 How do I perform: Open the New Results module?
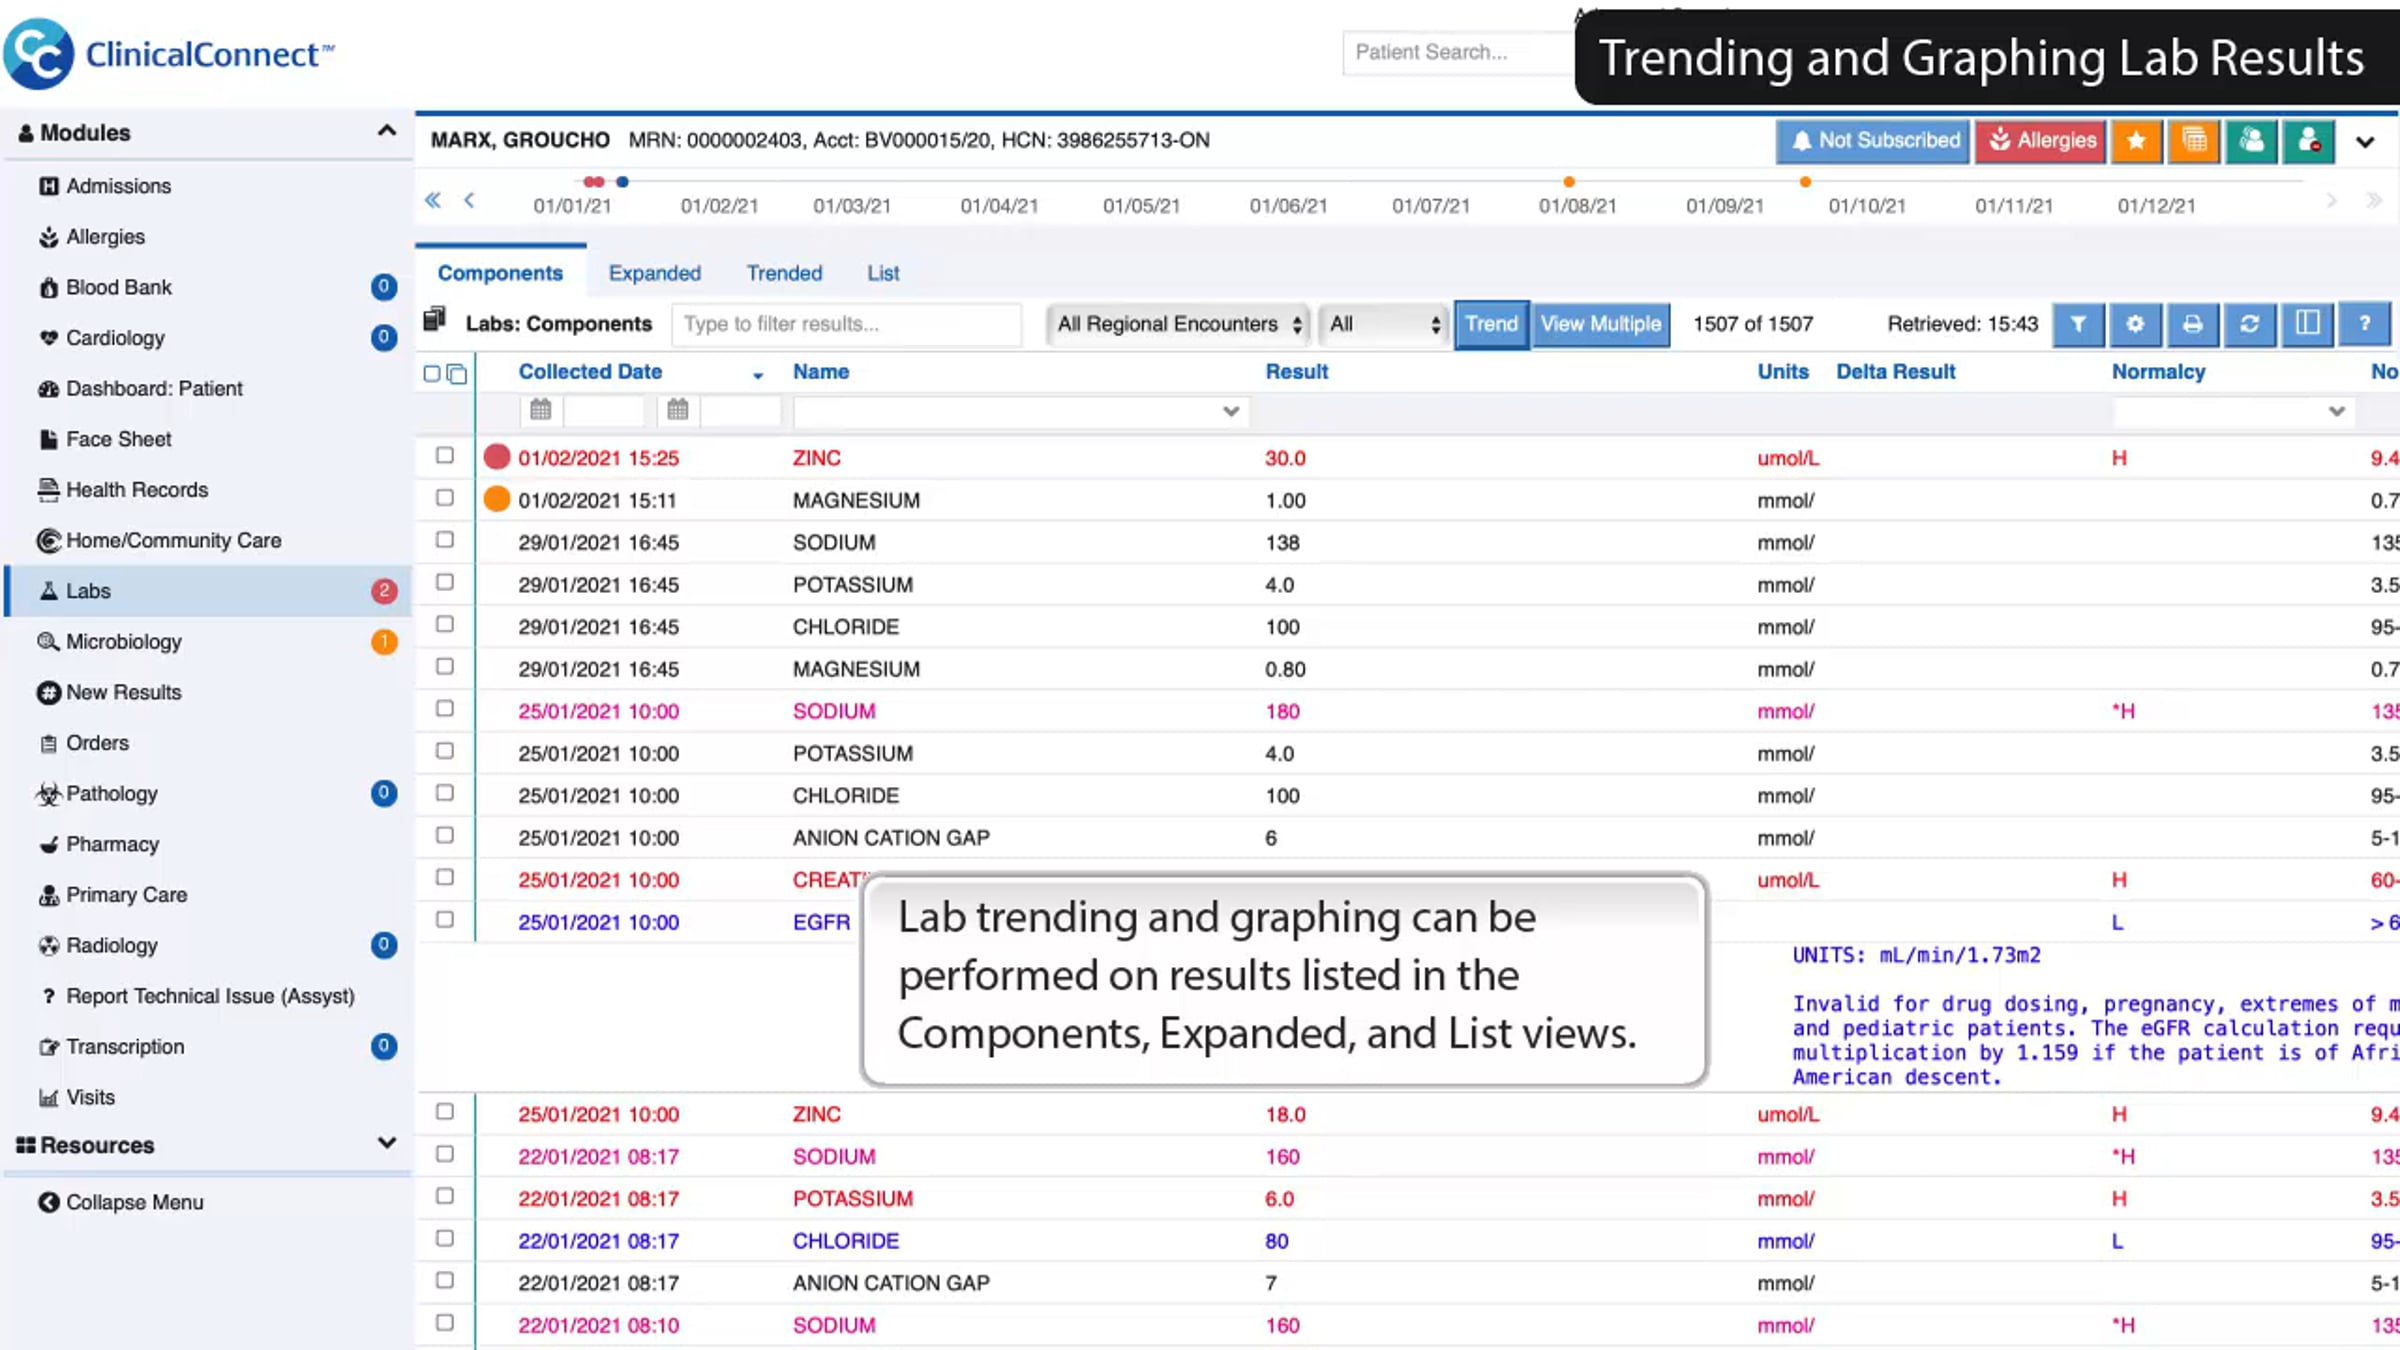click(x=123, y=692)
